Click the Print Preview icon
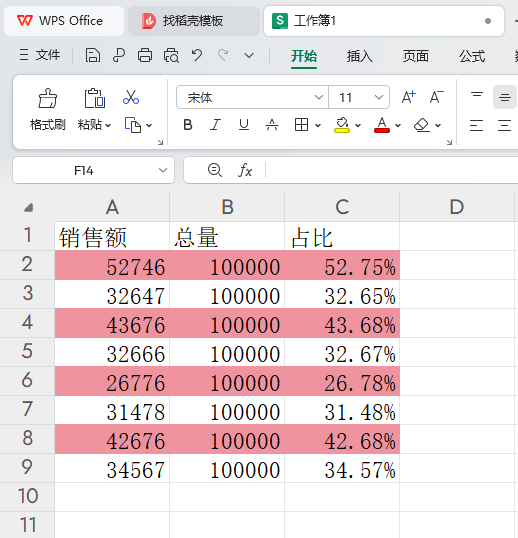The width and height of the screenshot is (518, 538). (171, 56)
